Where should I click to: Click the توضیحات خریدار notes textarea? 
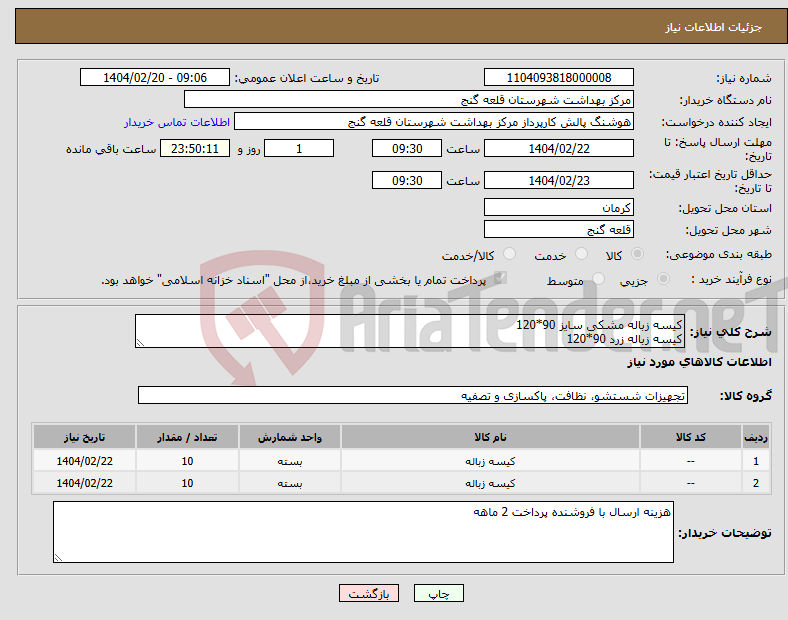363,532
